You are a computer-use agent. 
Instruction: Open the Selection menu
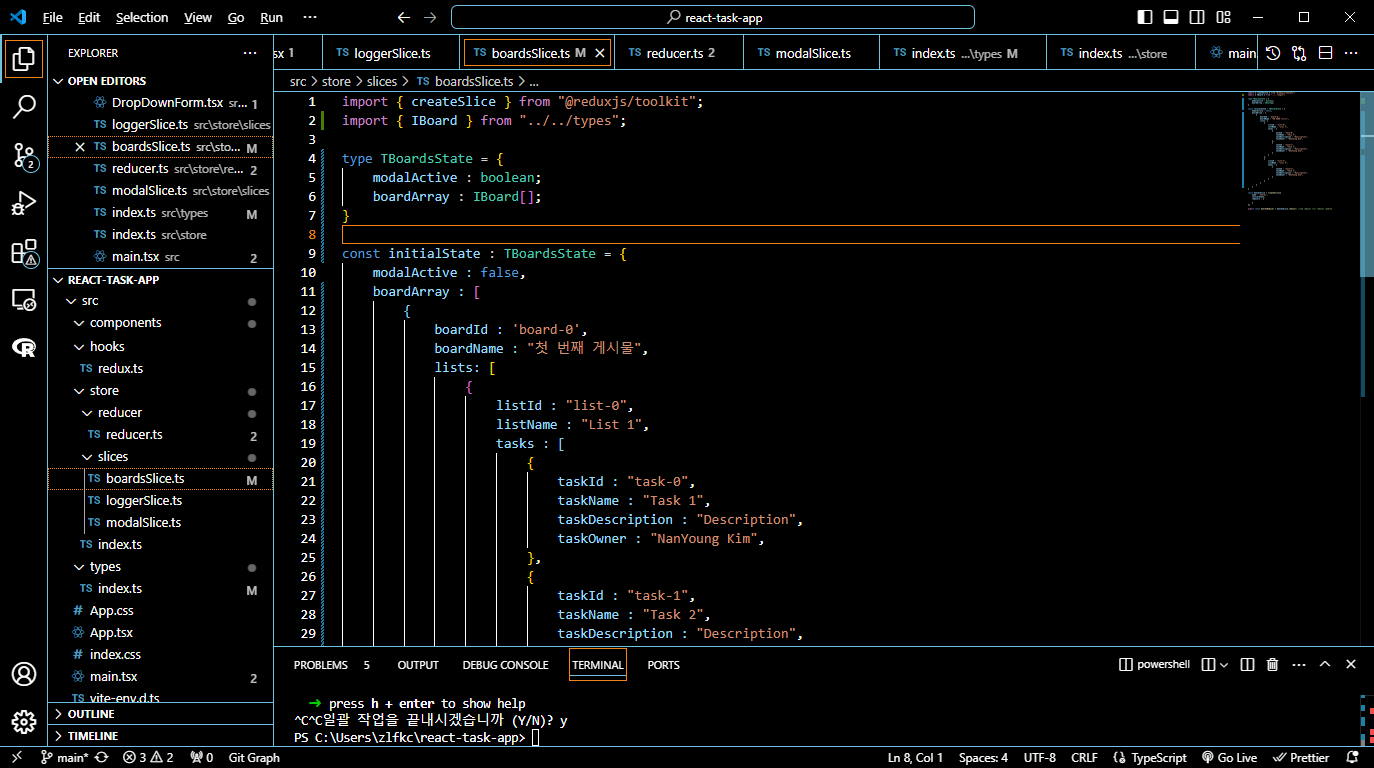[142, 18]
